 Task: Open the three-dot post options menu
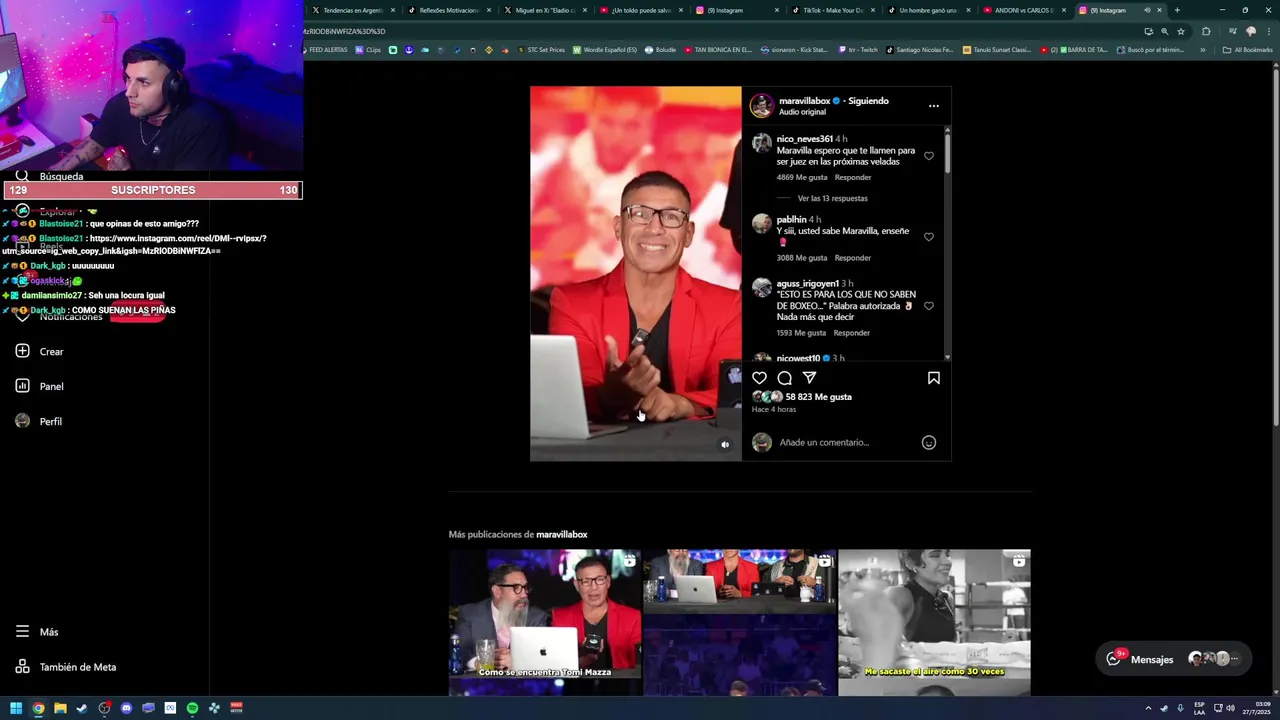pyautogui.click(x=934, y=106)
